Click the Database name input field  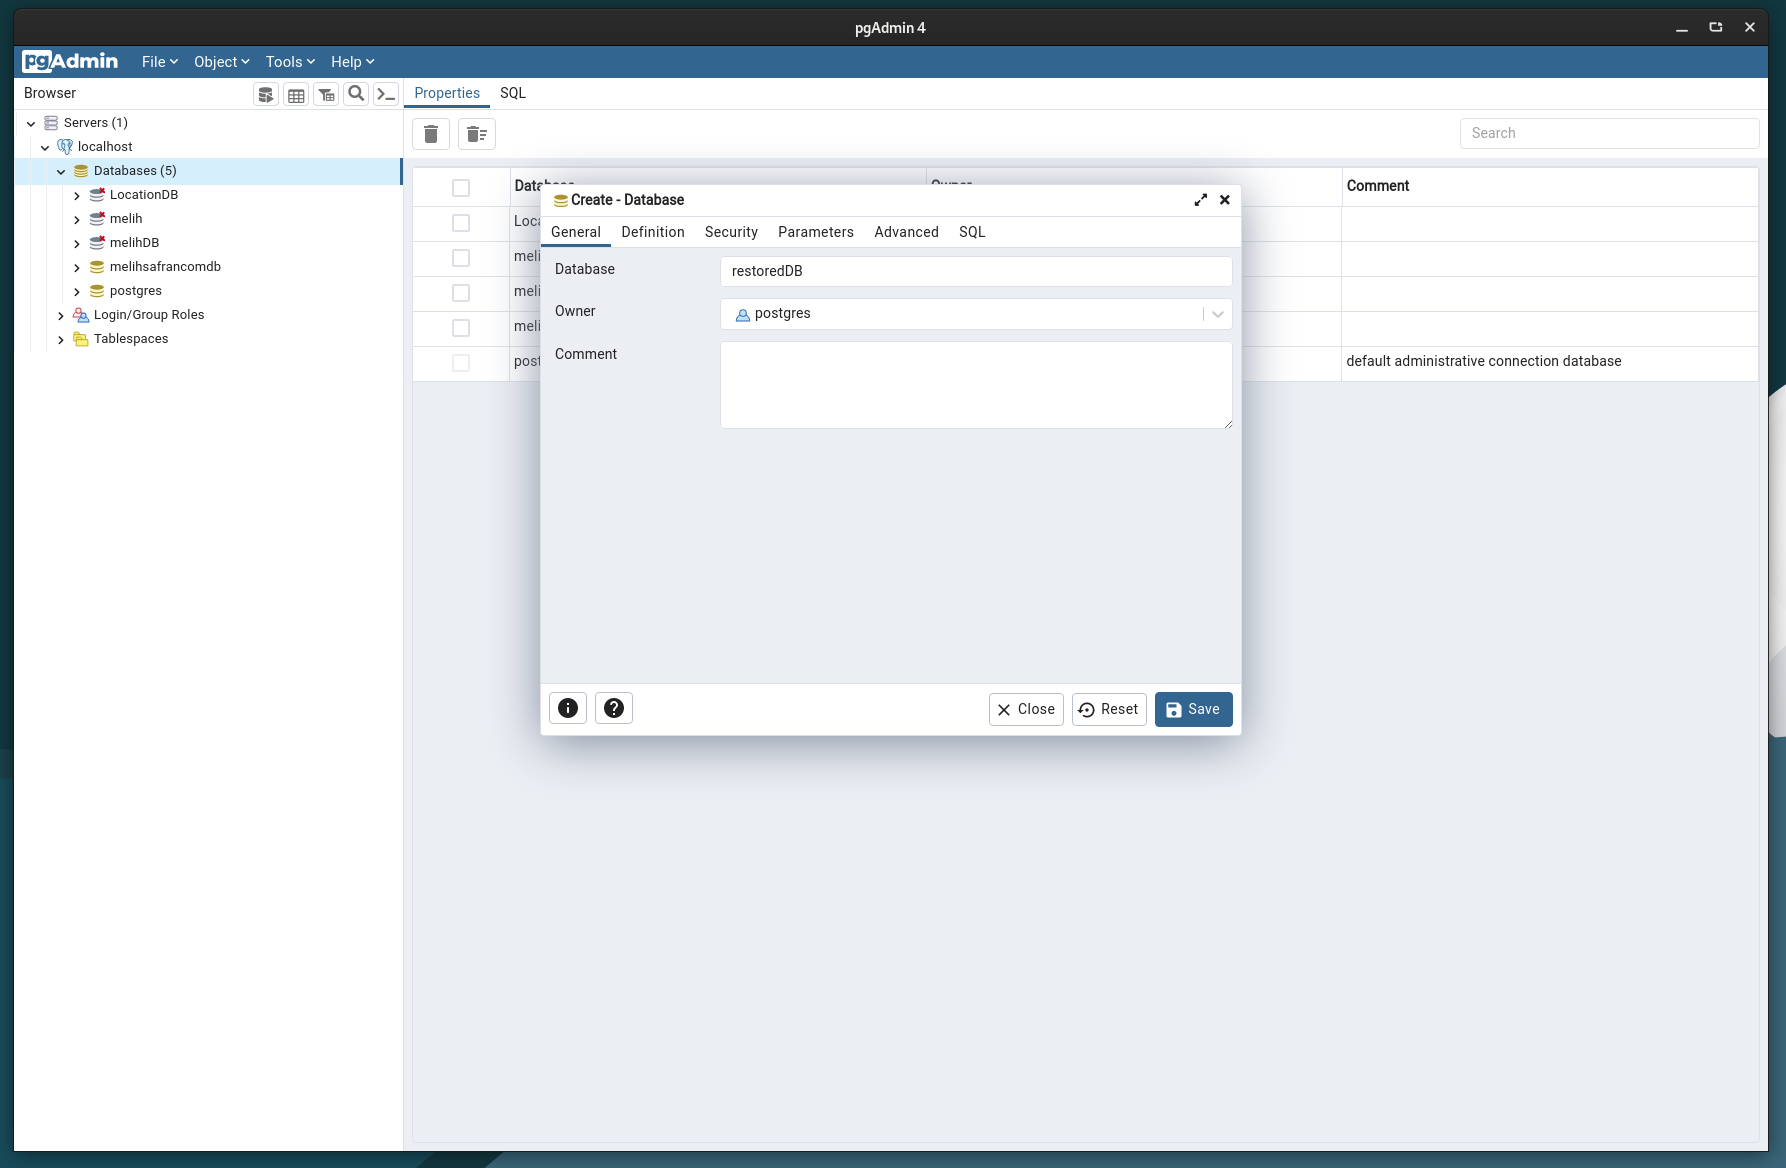(976, 271)
